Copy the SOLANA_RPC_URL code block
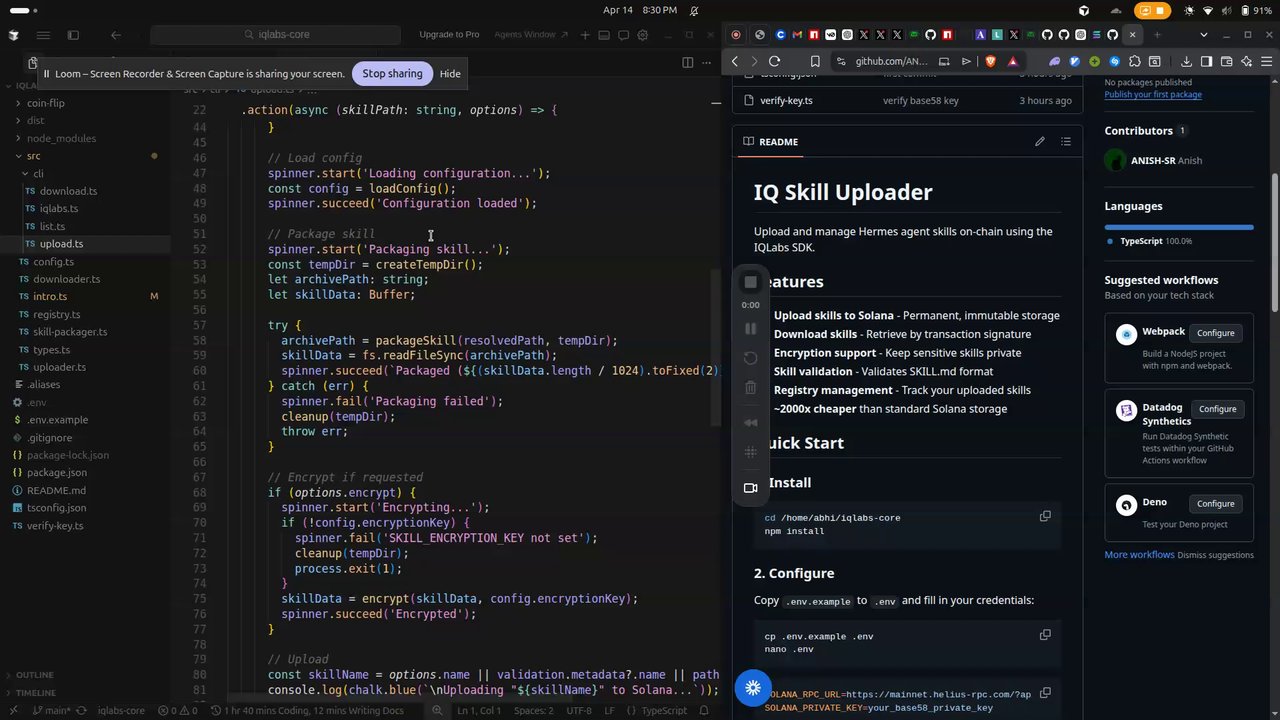This screenshot has width=1280, height=720. pos(1045,693)
